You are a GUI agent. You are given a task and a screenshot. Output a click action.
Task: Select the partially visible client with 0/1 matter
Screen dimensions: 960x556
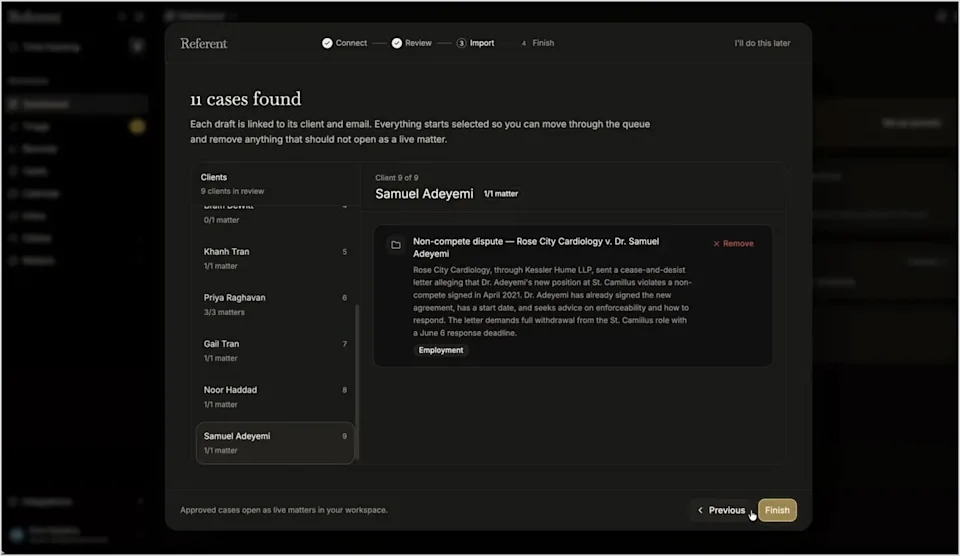275,216
